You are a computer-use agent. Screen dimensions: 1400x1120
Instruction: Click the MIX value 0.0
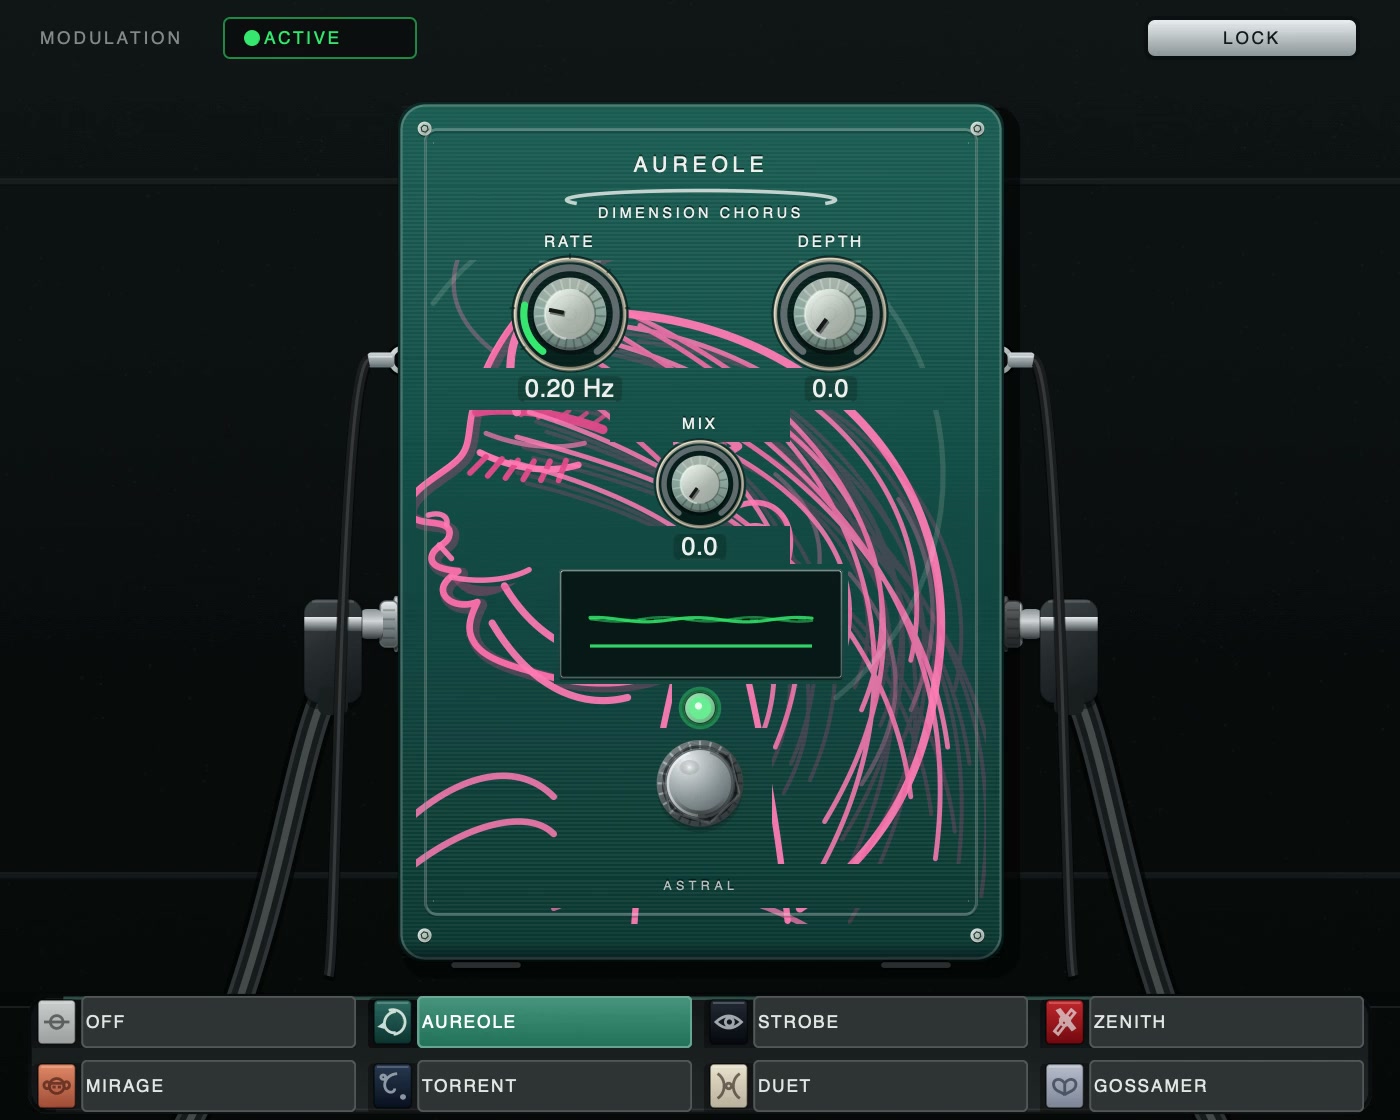(699, 547)
